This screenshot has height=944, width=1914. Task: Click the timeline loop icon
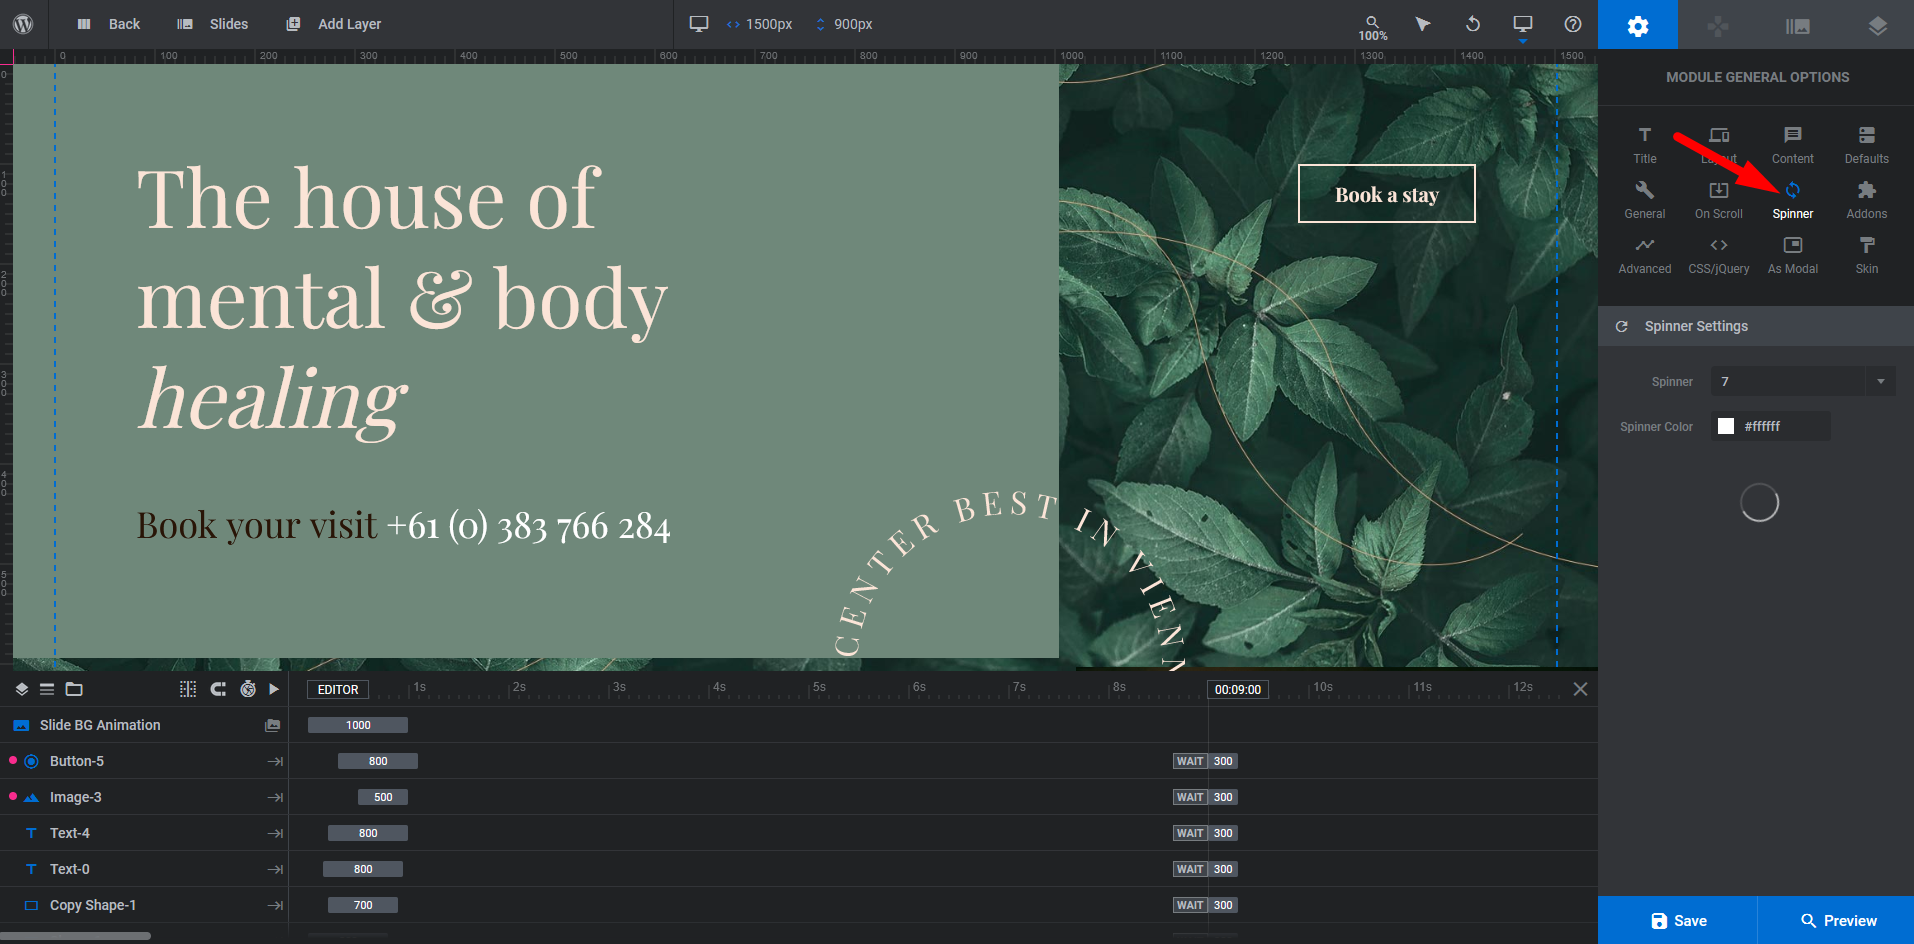point(218,689)
